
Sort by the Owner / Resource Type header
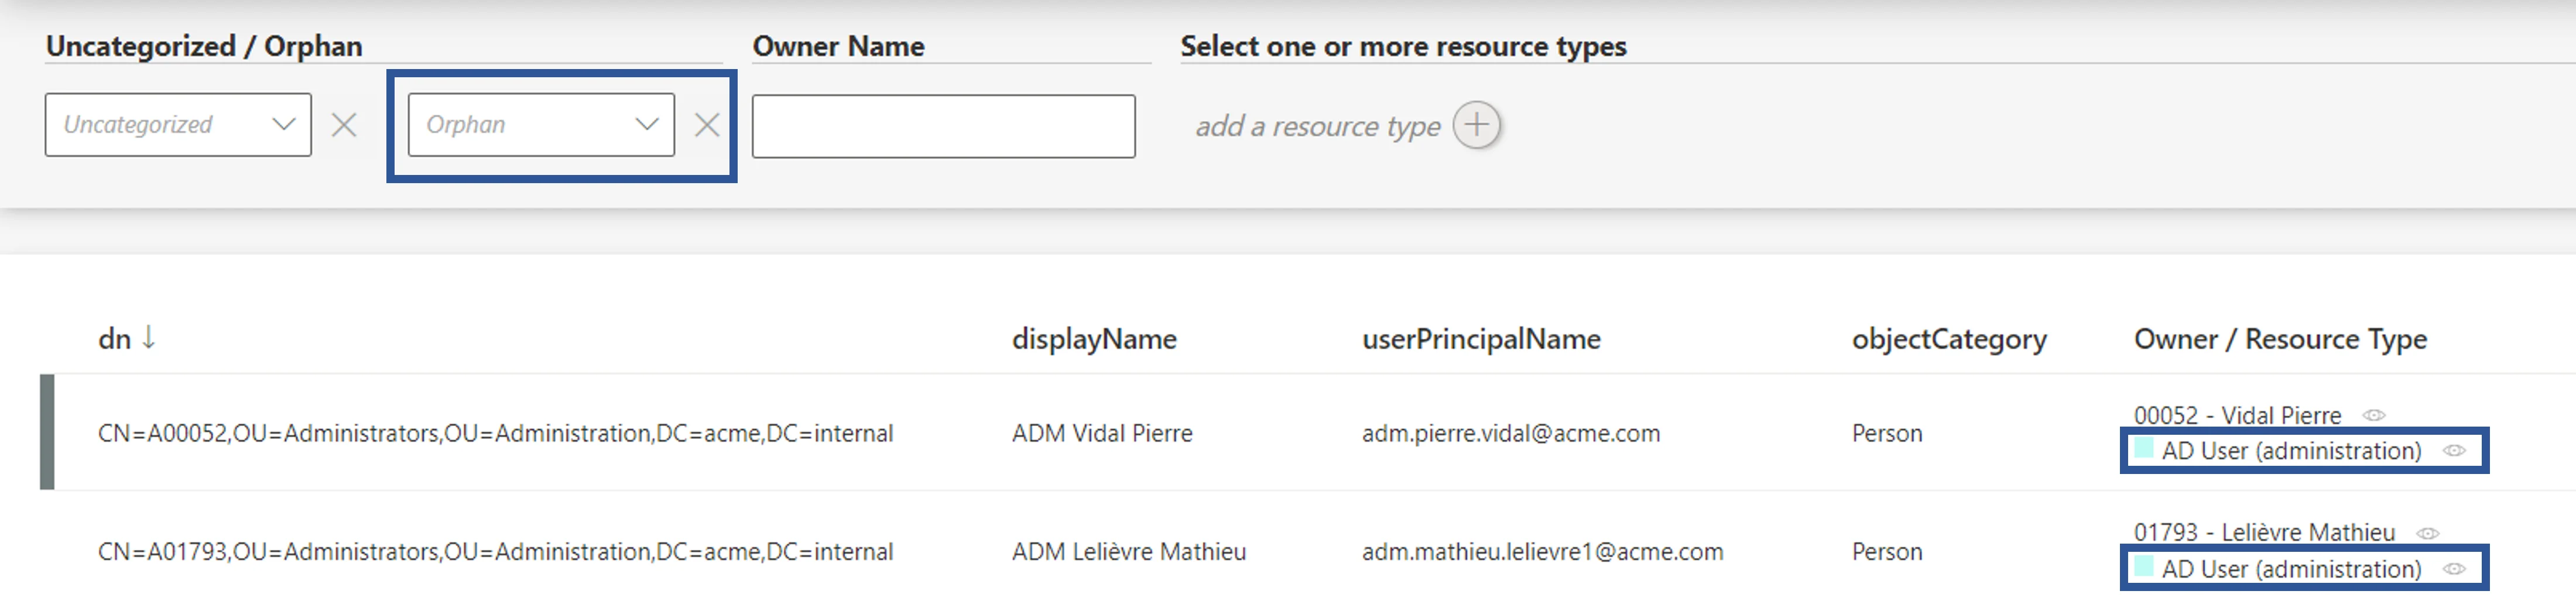tap(2280, 339)
